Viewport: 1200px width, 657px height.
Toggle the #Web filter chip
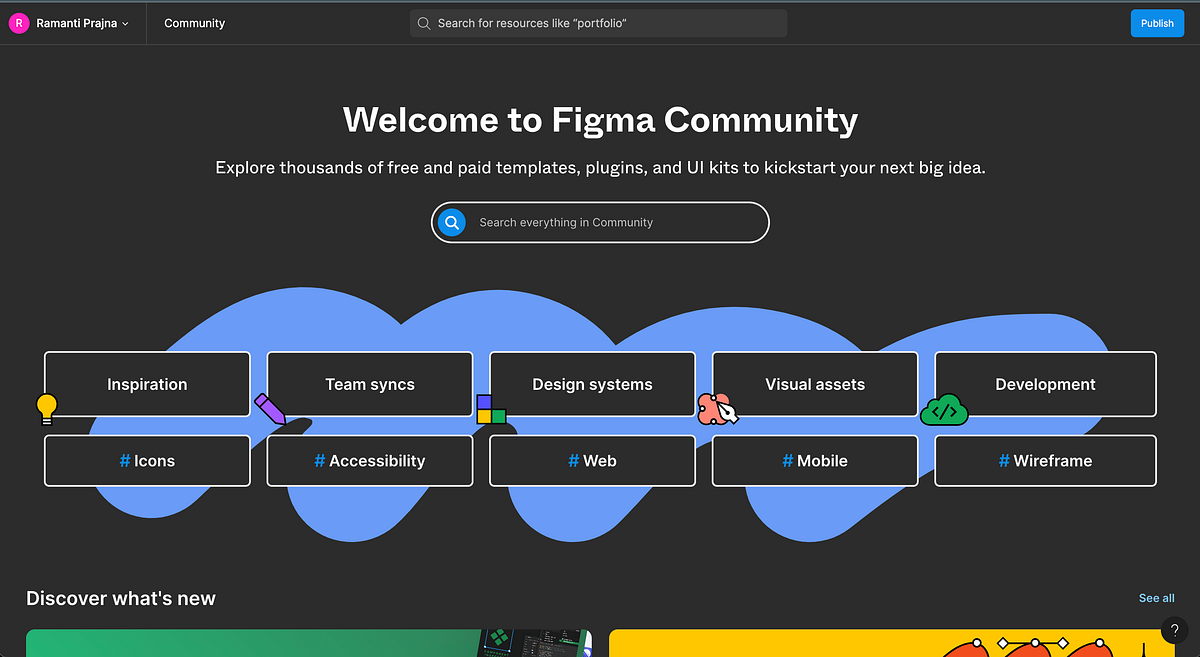point(592,460)
